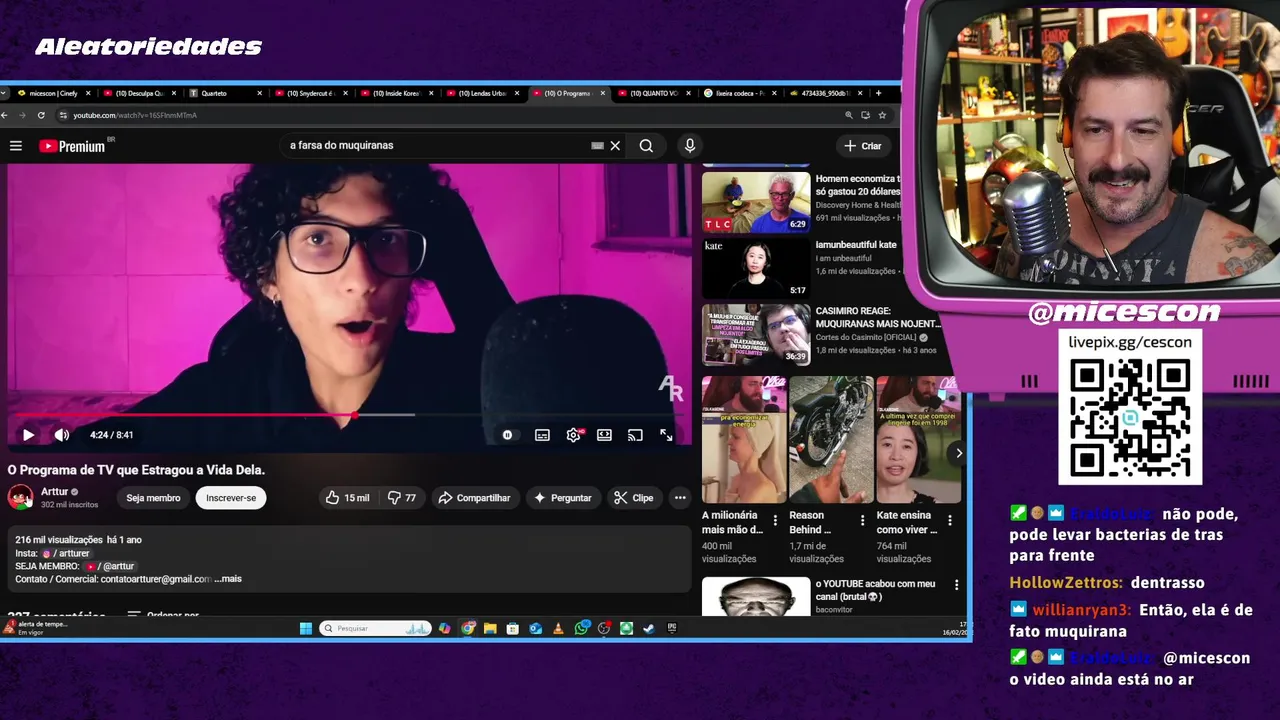This screenshot has width=1280, height=720.
Task: Click Compartilhar to share the video
Action: pyautogui.click(x=474, y=498)
